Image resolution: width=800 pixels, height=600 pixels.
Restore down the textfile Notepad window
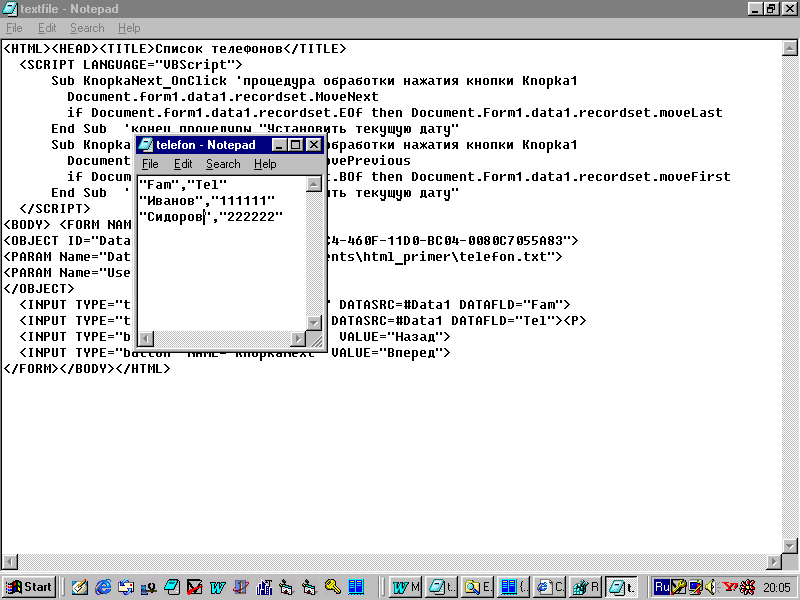point(771,9)
